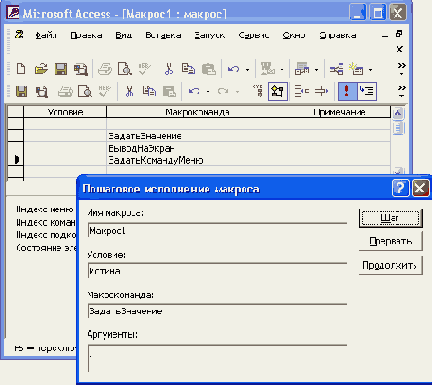Click the Индекс подкоманды argument label
The width and height of the screenshot is (432, 385).
46,235
